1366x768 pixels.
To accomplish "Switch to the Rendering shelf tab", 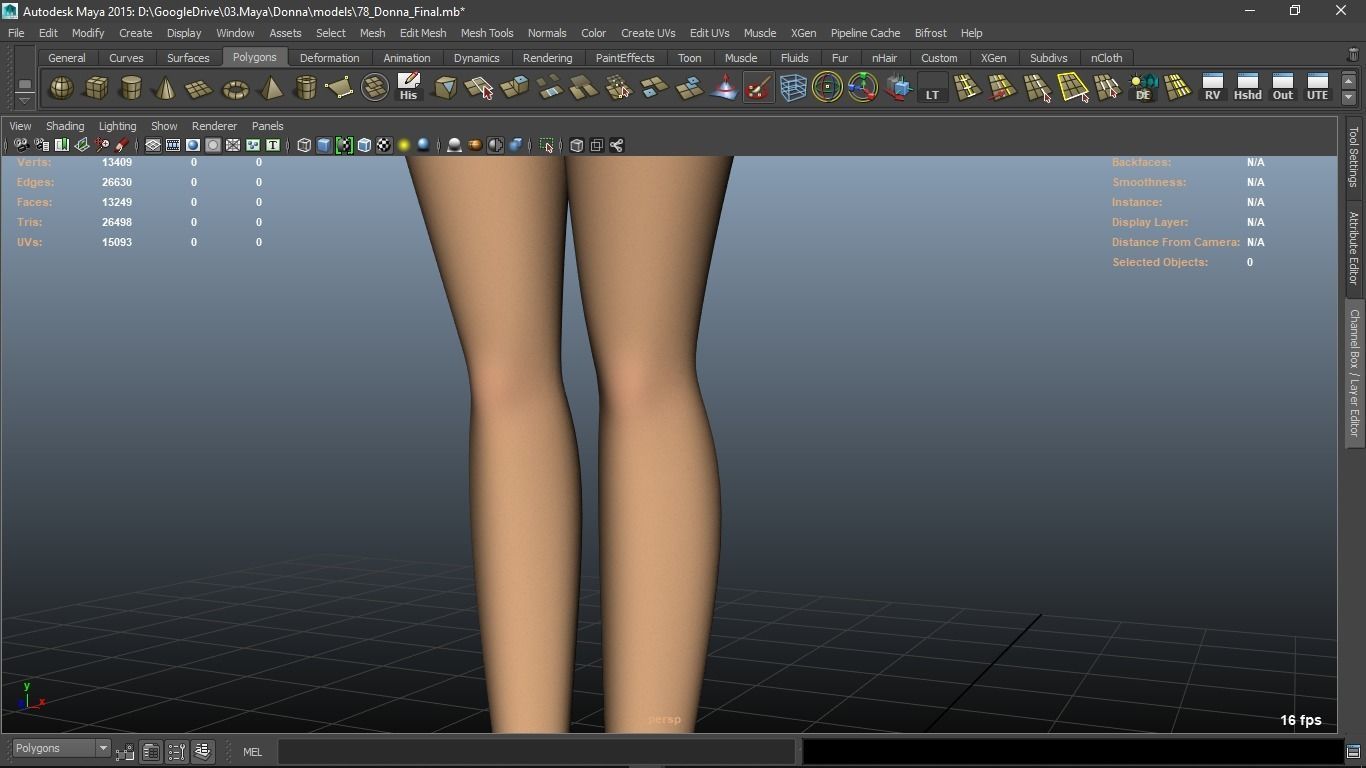I will [x=547, y=58].
